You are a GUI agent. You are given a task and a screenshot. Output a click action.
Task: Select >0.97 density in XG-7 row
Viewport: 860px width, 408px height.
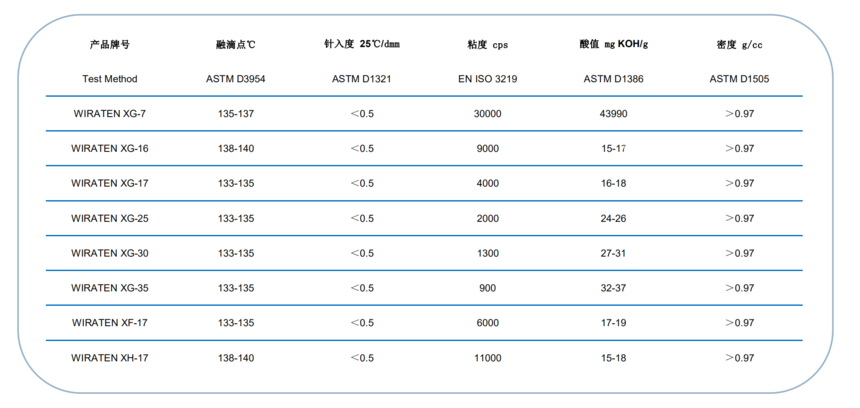pos(740,114)
